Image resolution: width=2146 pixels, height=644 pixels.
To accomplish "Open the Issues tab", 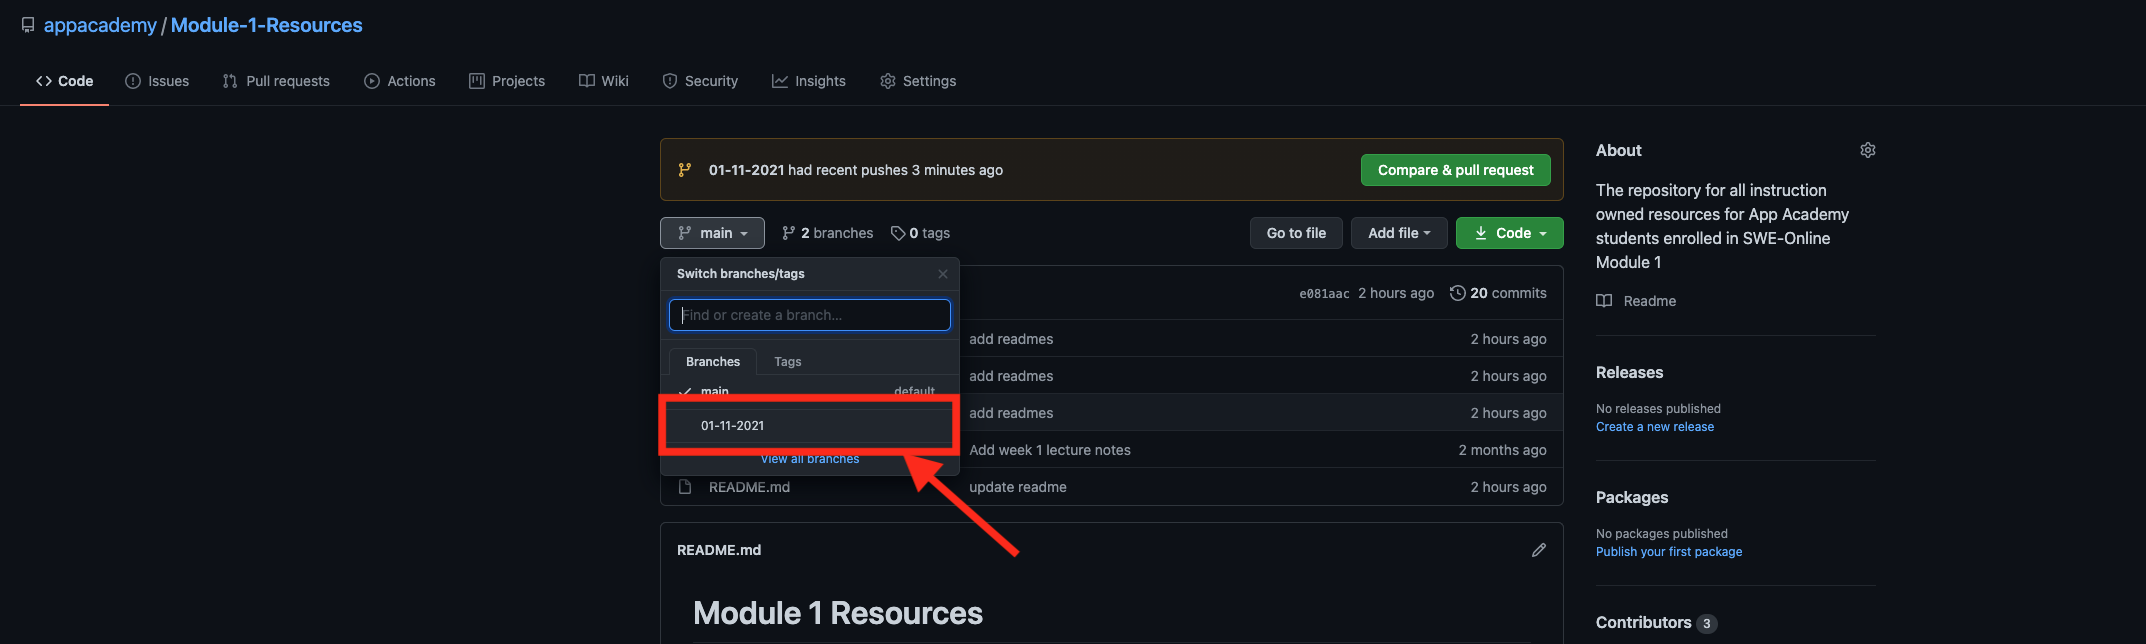I will [157, 81].
